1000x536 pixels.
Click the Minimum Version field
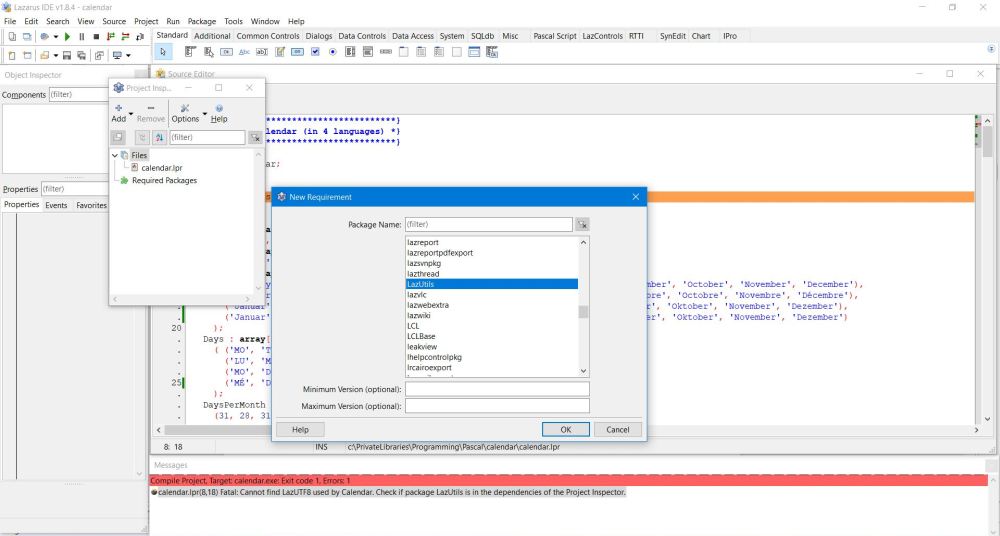click(x=497, y=389)
